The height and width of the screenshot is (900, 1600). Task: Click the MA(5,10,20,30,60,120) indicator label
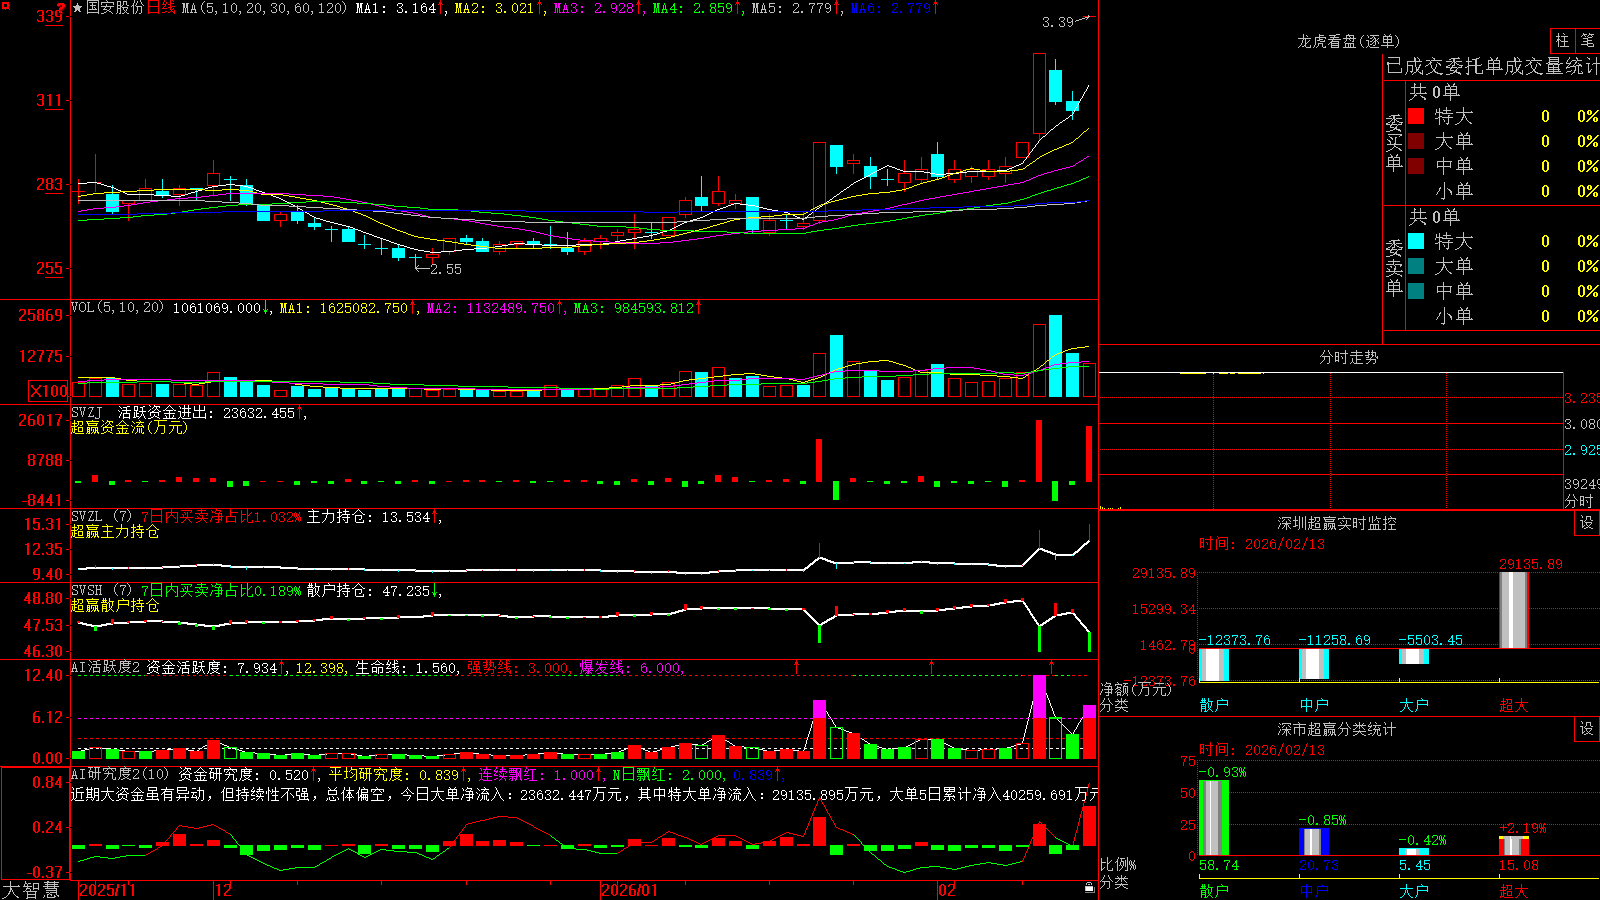pyautogui.click(x=264, y=8)
